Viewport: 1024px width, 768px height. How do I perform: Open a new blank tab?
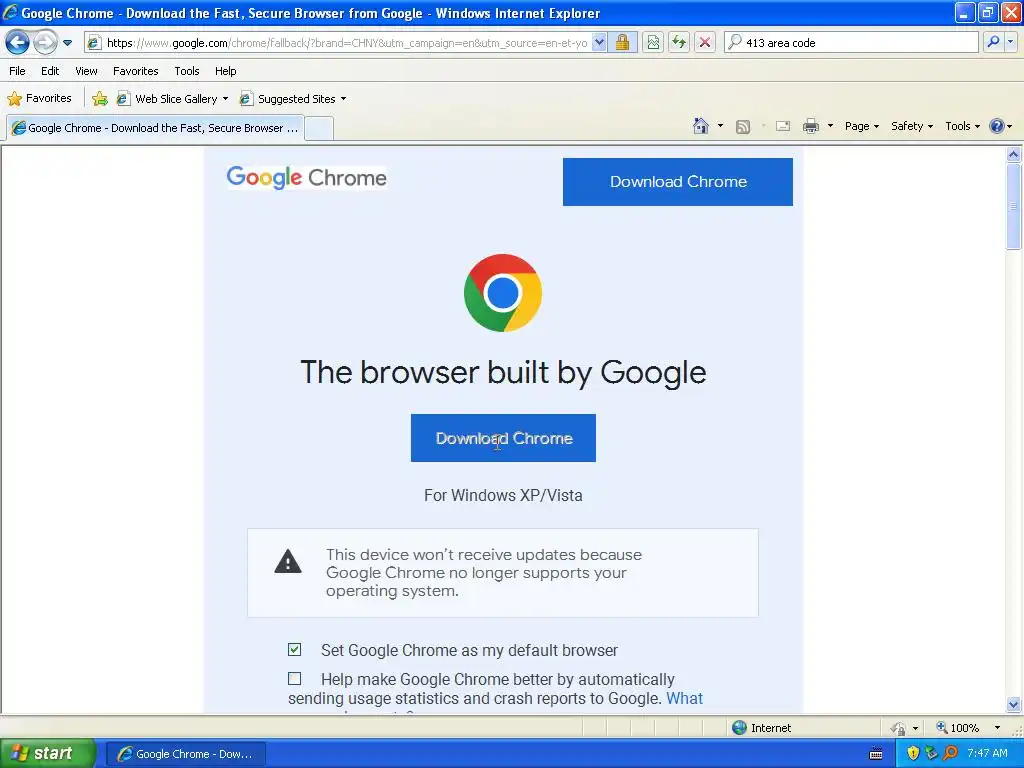(x=319, y=128)
